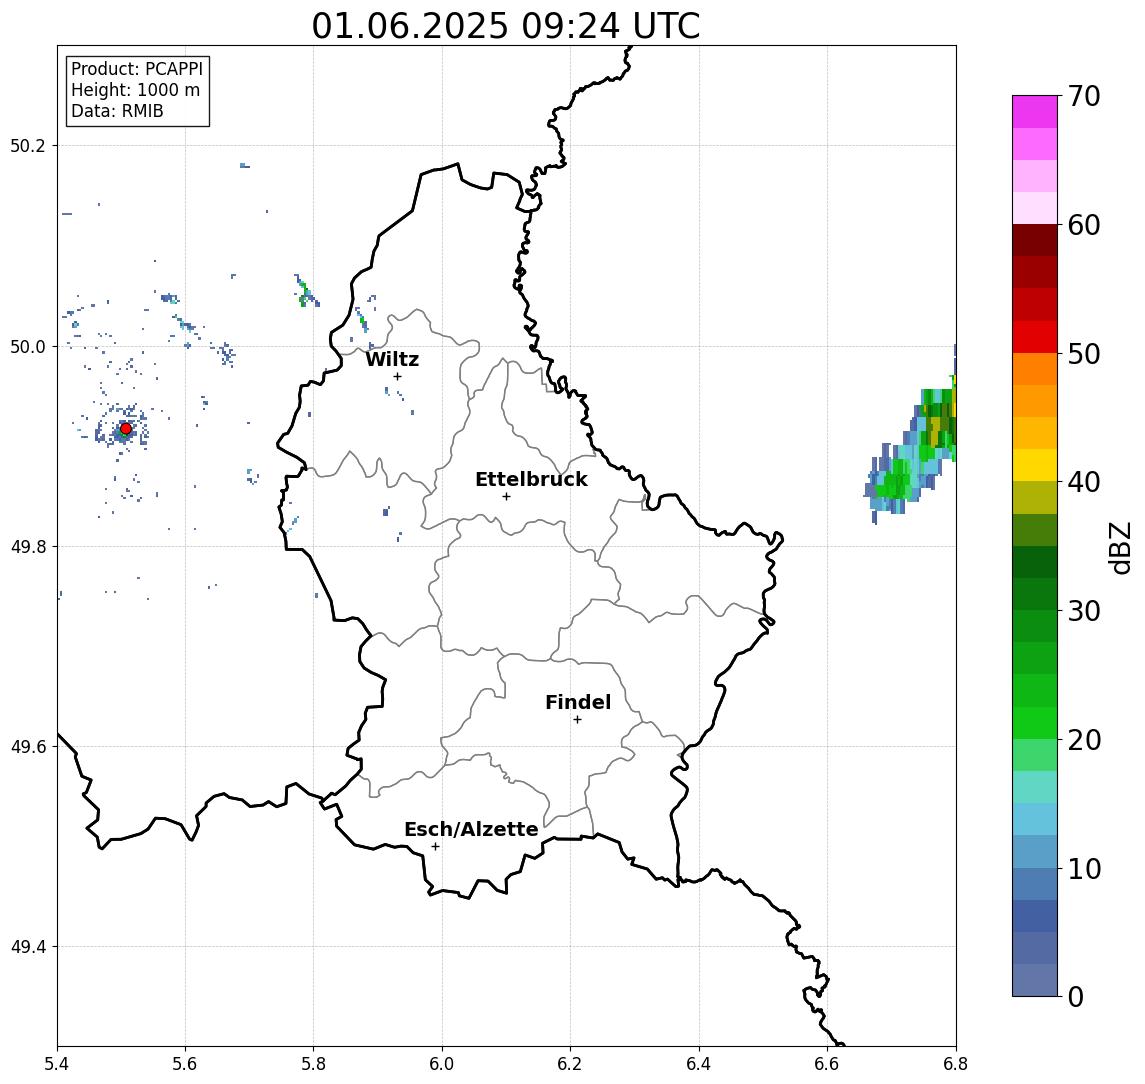Click the longitude tick label 6.0
This screenshot has width=1145, height=1084.
click(x=442, y=1064)
